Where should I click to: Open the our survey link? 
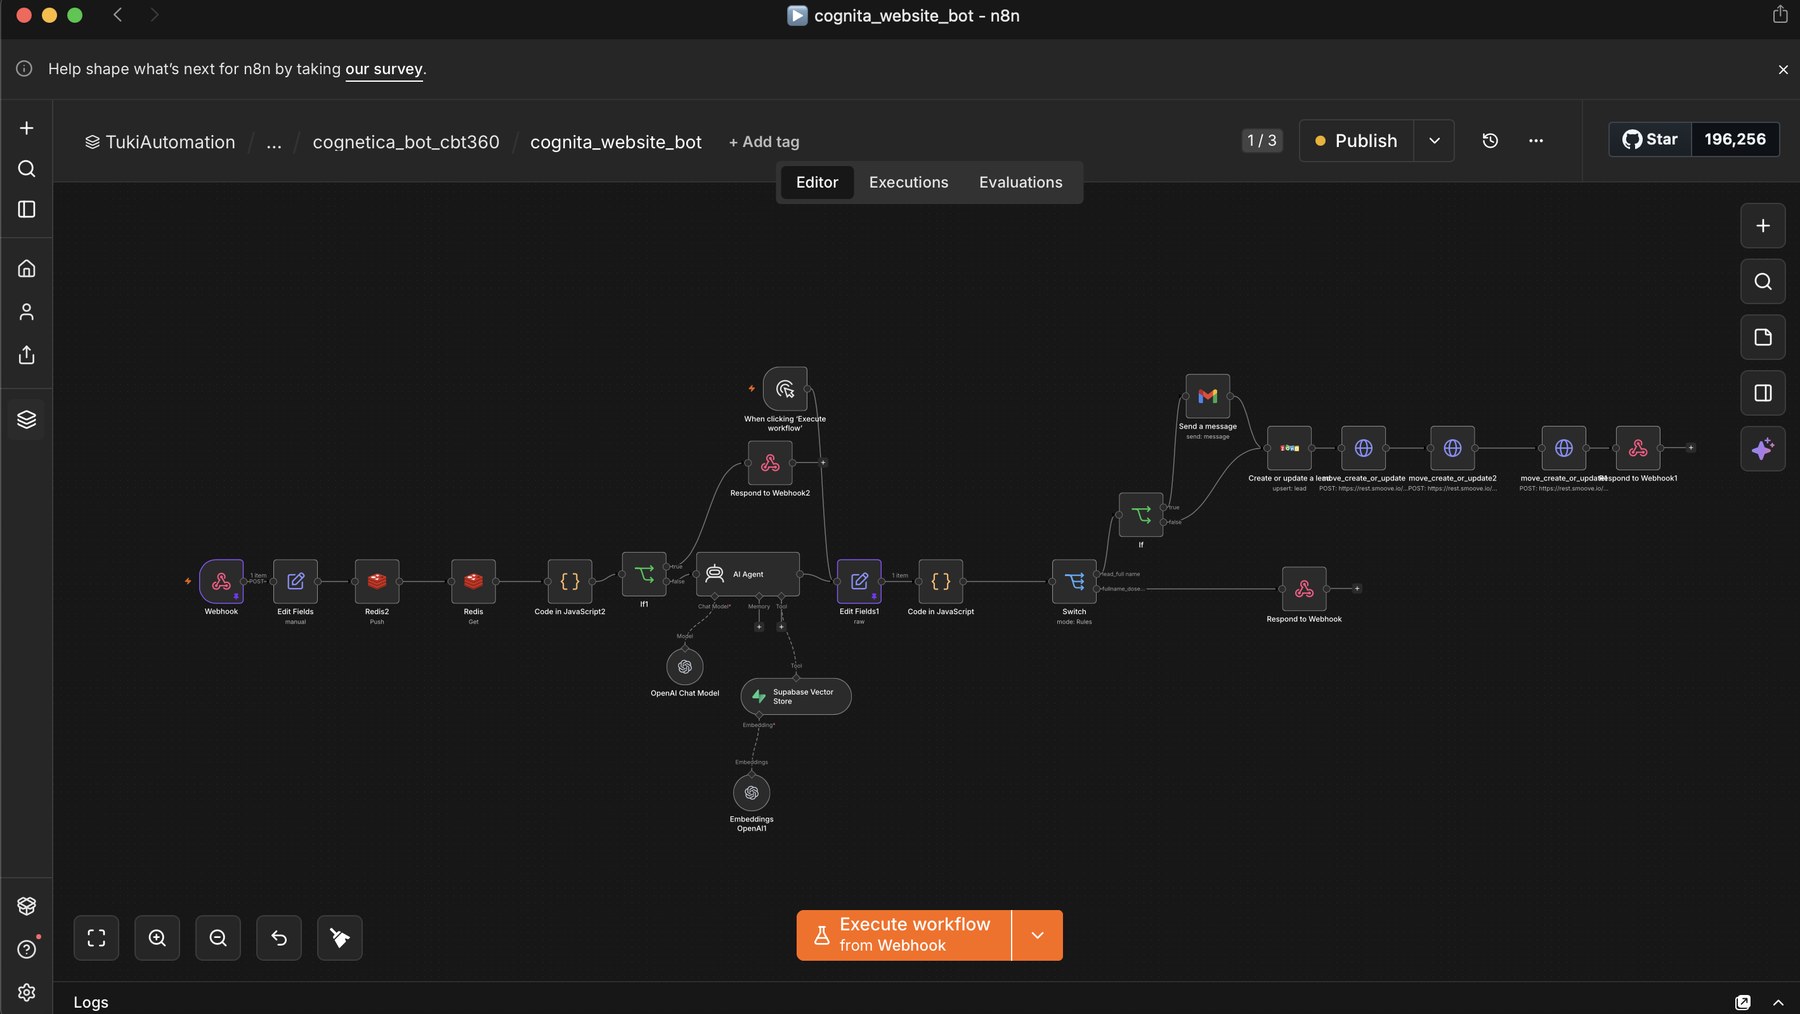384,69
